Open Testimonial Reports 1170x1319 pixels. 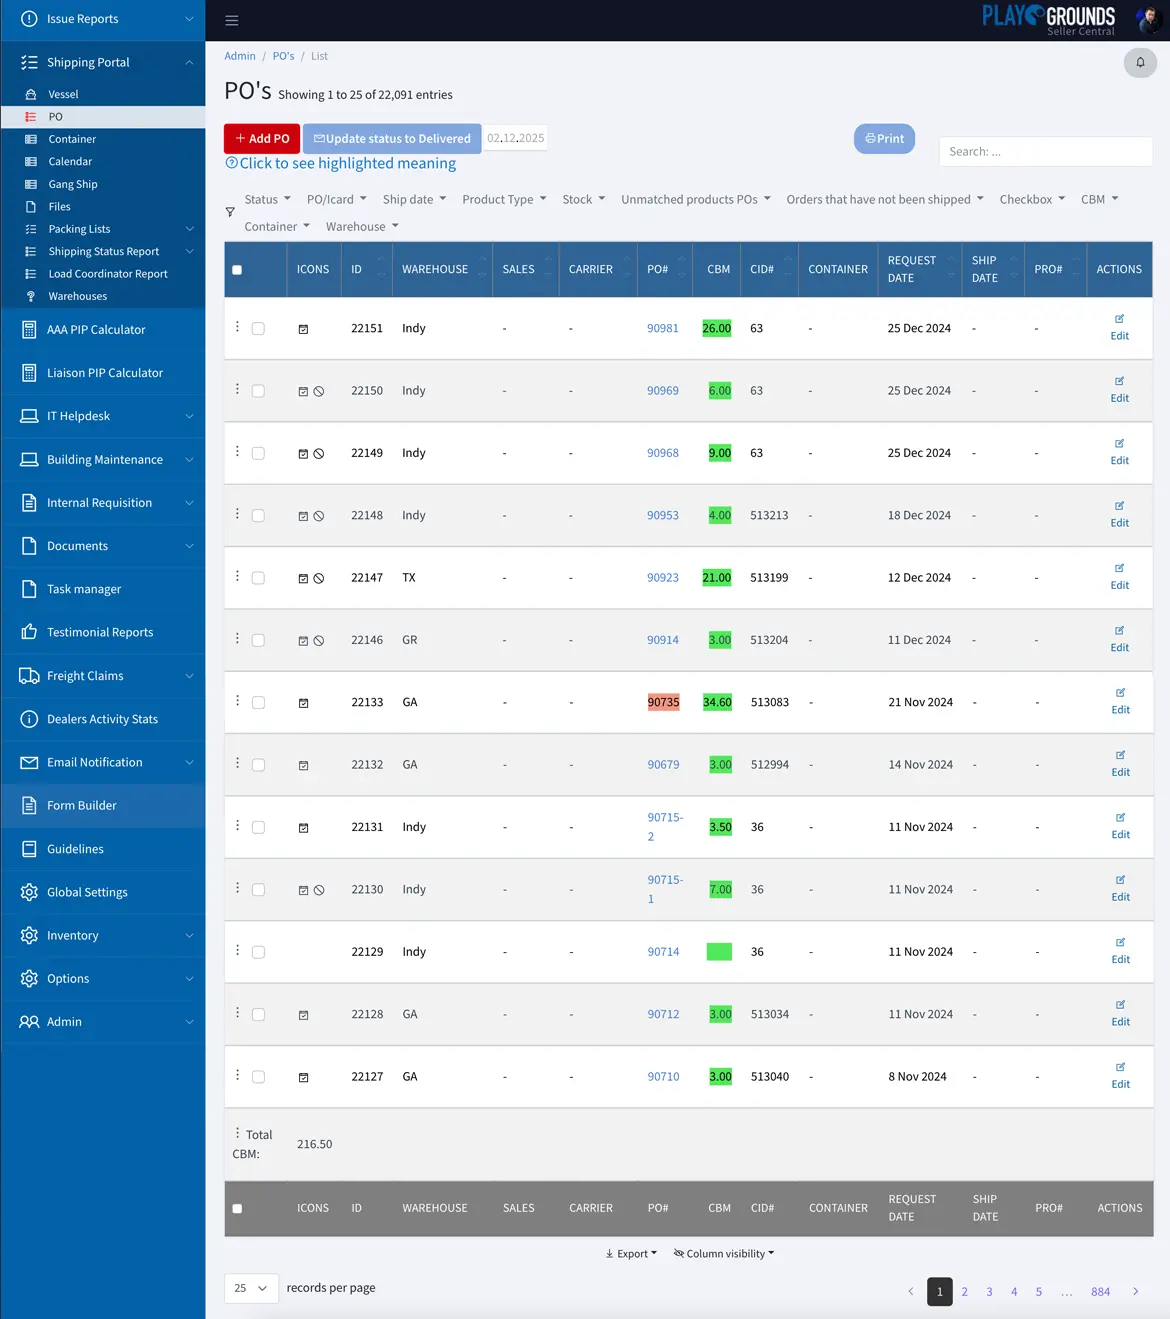[x=100, y=632]
